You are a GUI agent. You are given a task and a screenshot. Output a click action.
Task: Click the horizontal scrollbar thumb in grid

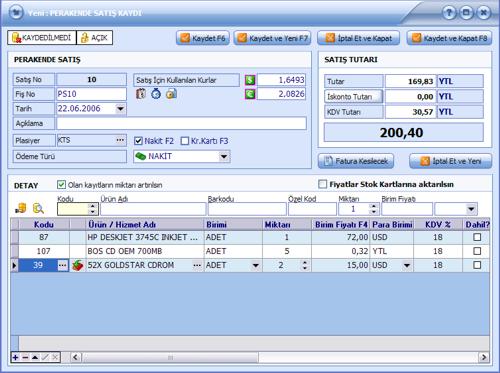click(170, 358)
